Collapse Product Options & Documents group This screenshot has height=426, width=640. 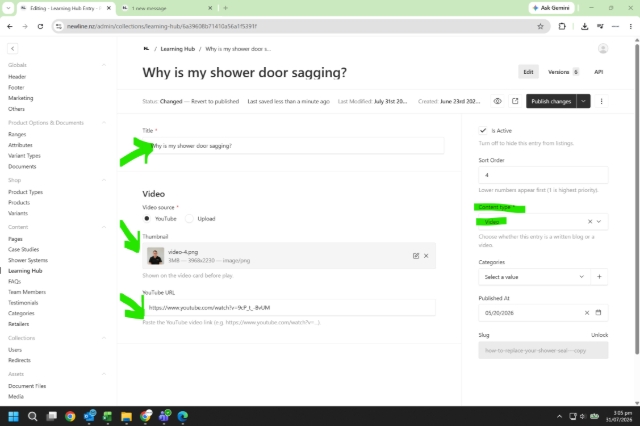click(x=104, y=122)
